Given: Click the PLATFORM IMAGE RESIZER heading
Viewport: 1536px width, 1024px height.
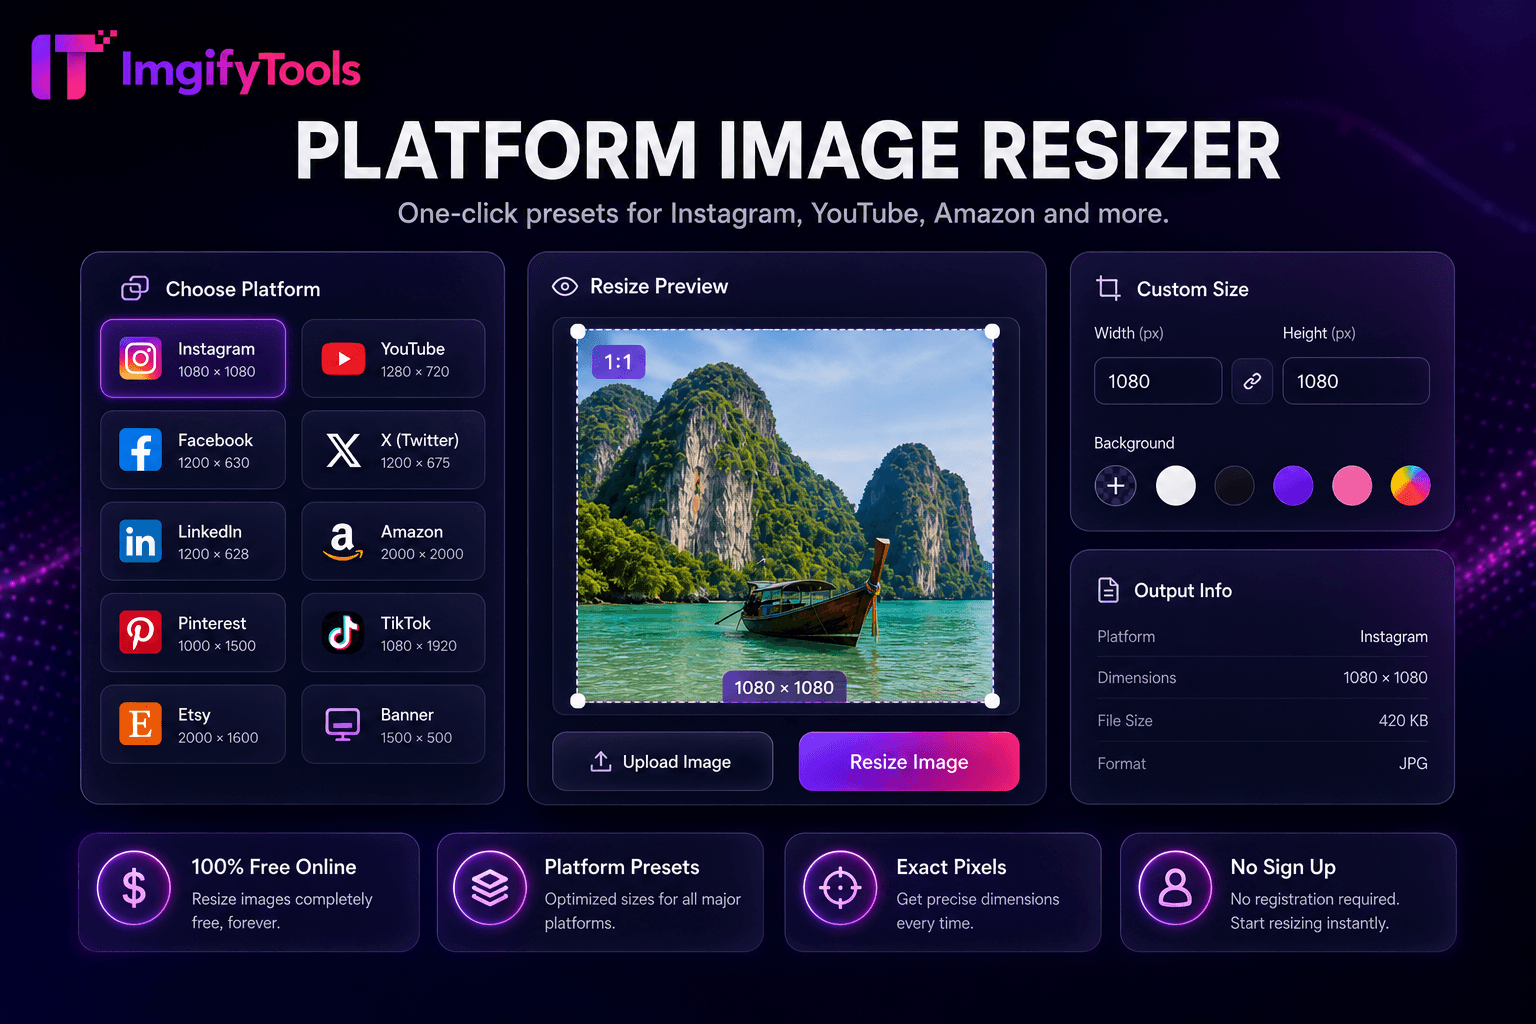Looking at the screenshot, I should [x=787, y=151].
